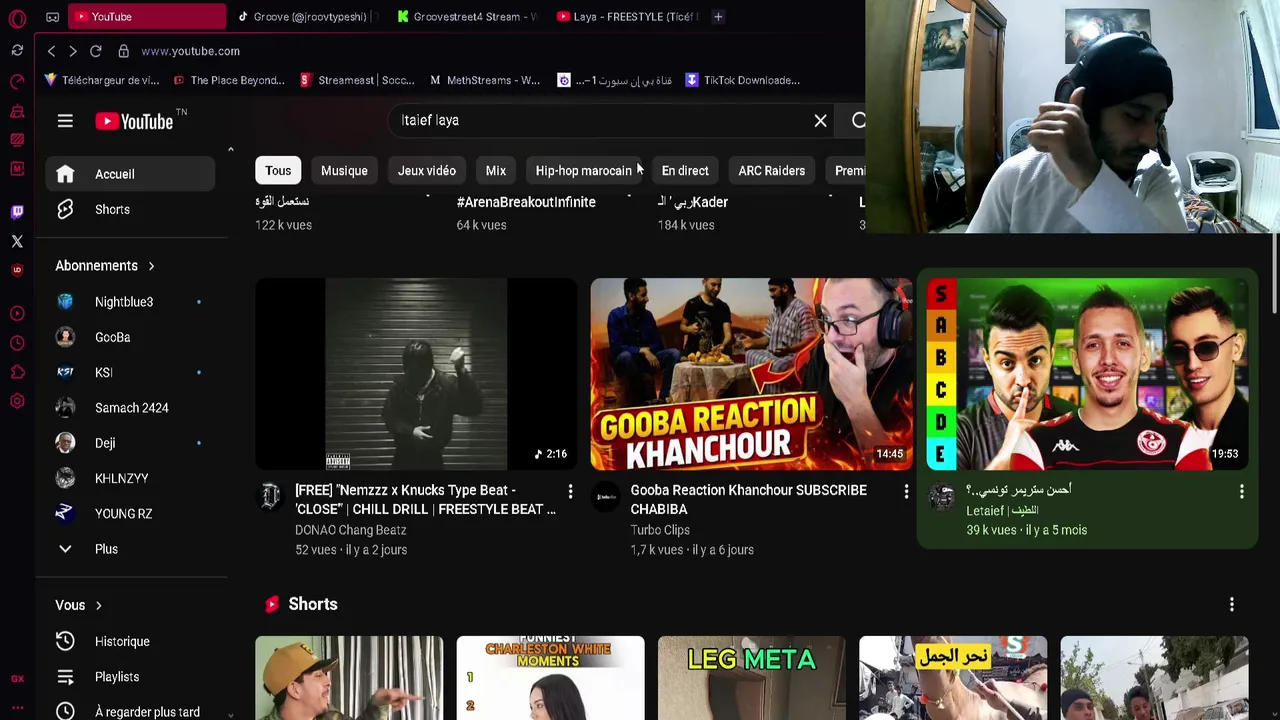Reload the YouTube page
The width and height of the screenshot is (1280, 720).
coord(96,51)
